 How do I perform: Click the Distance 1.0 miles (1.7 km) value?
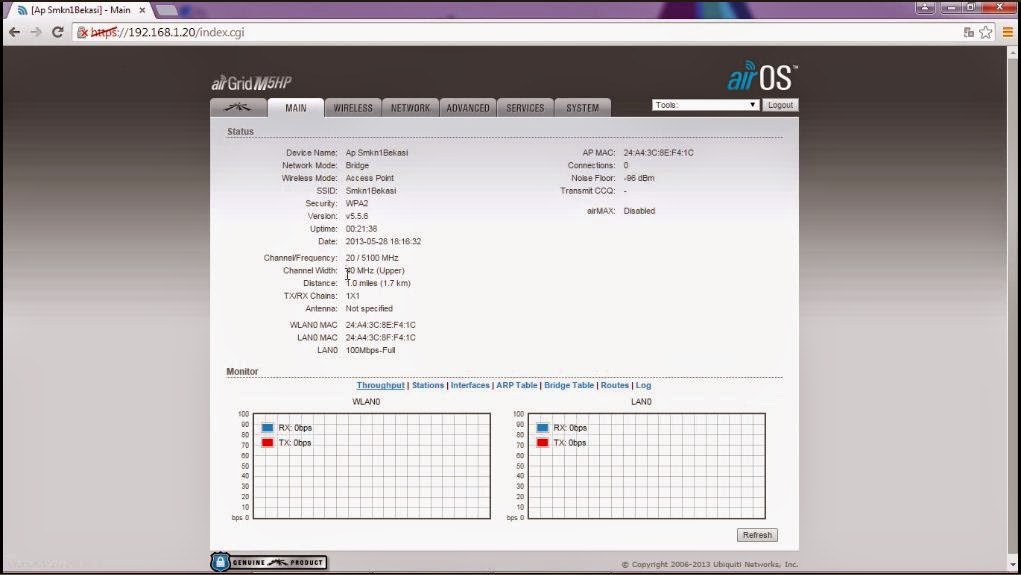pyautogui.click(x=378, y=283)
